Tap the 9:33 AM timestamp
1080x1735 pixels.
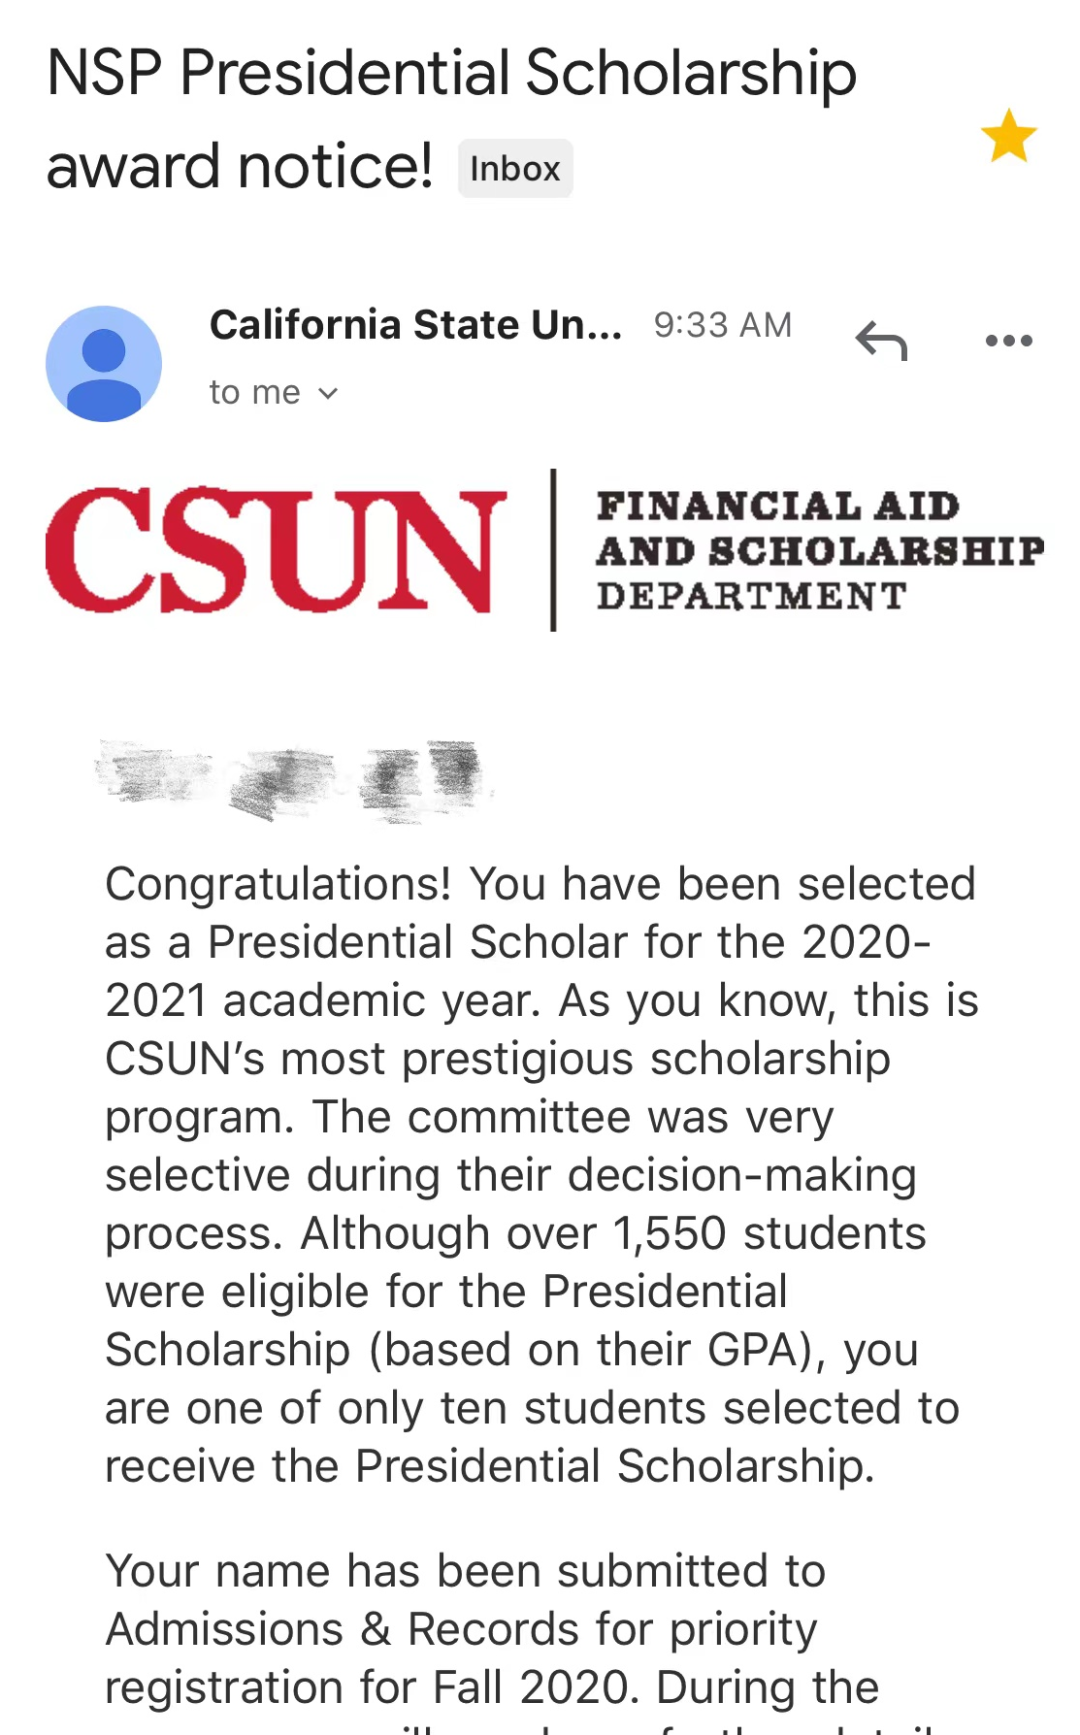coord(722,325)
